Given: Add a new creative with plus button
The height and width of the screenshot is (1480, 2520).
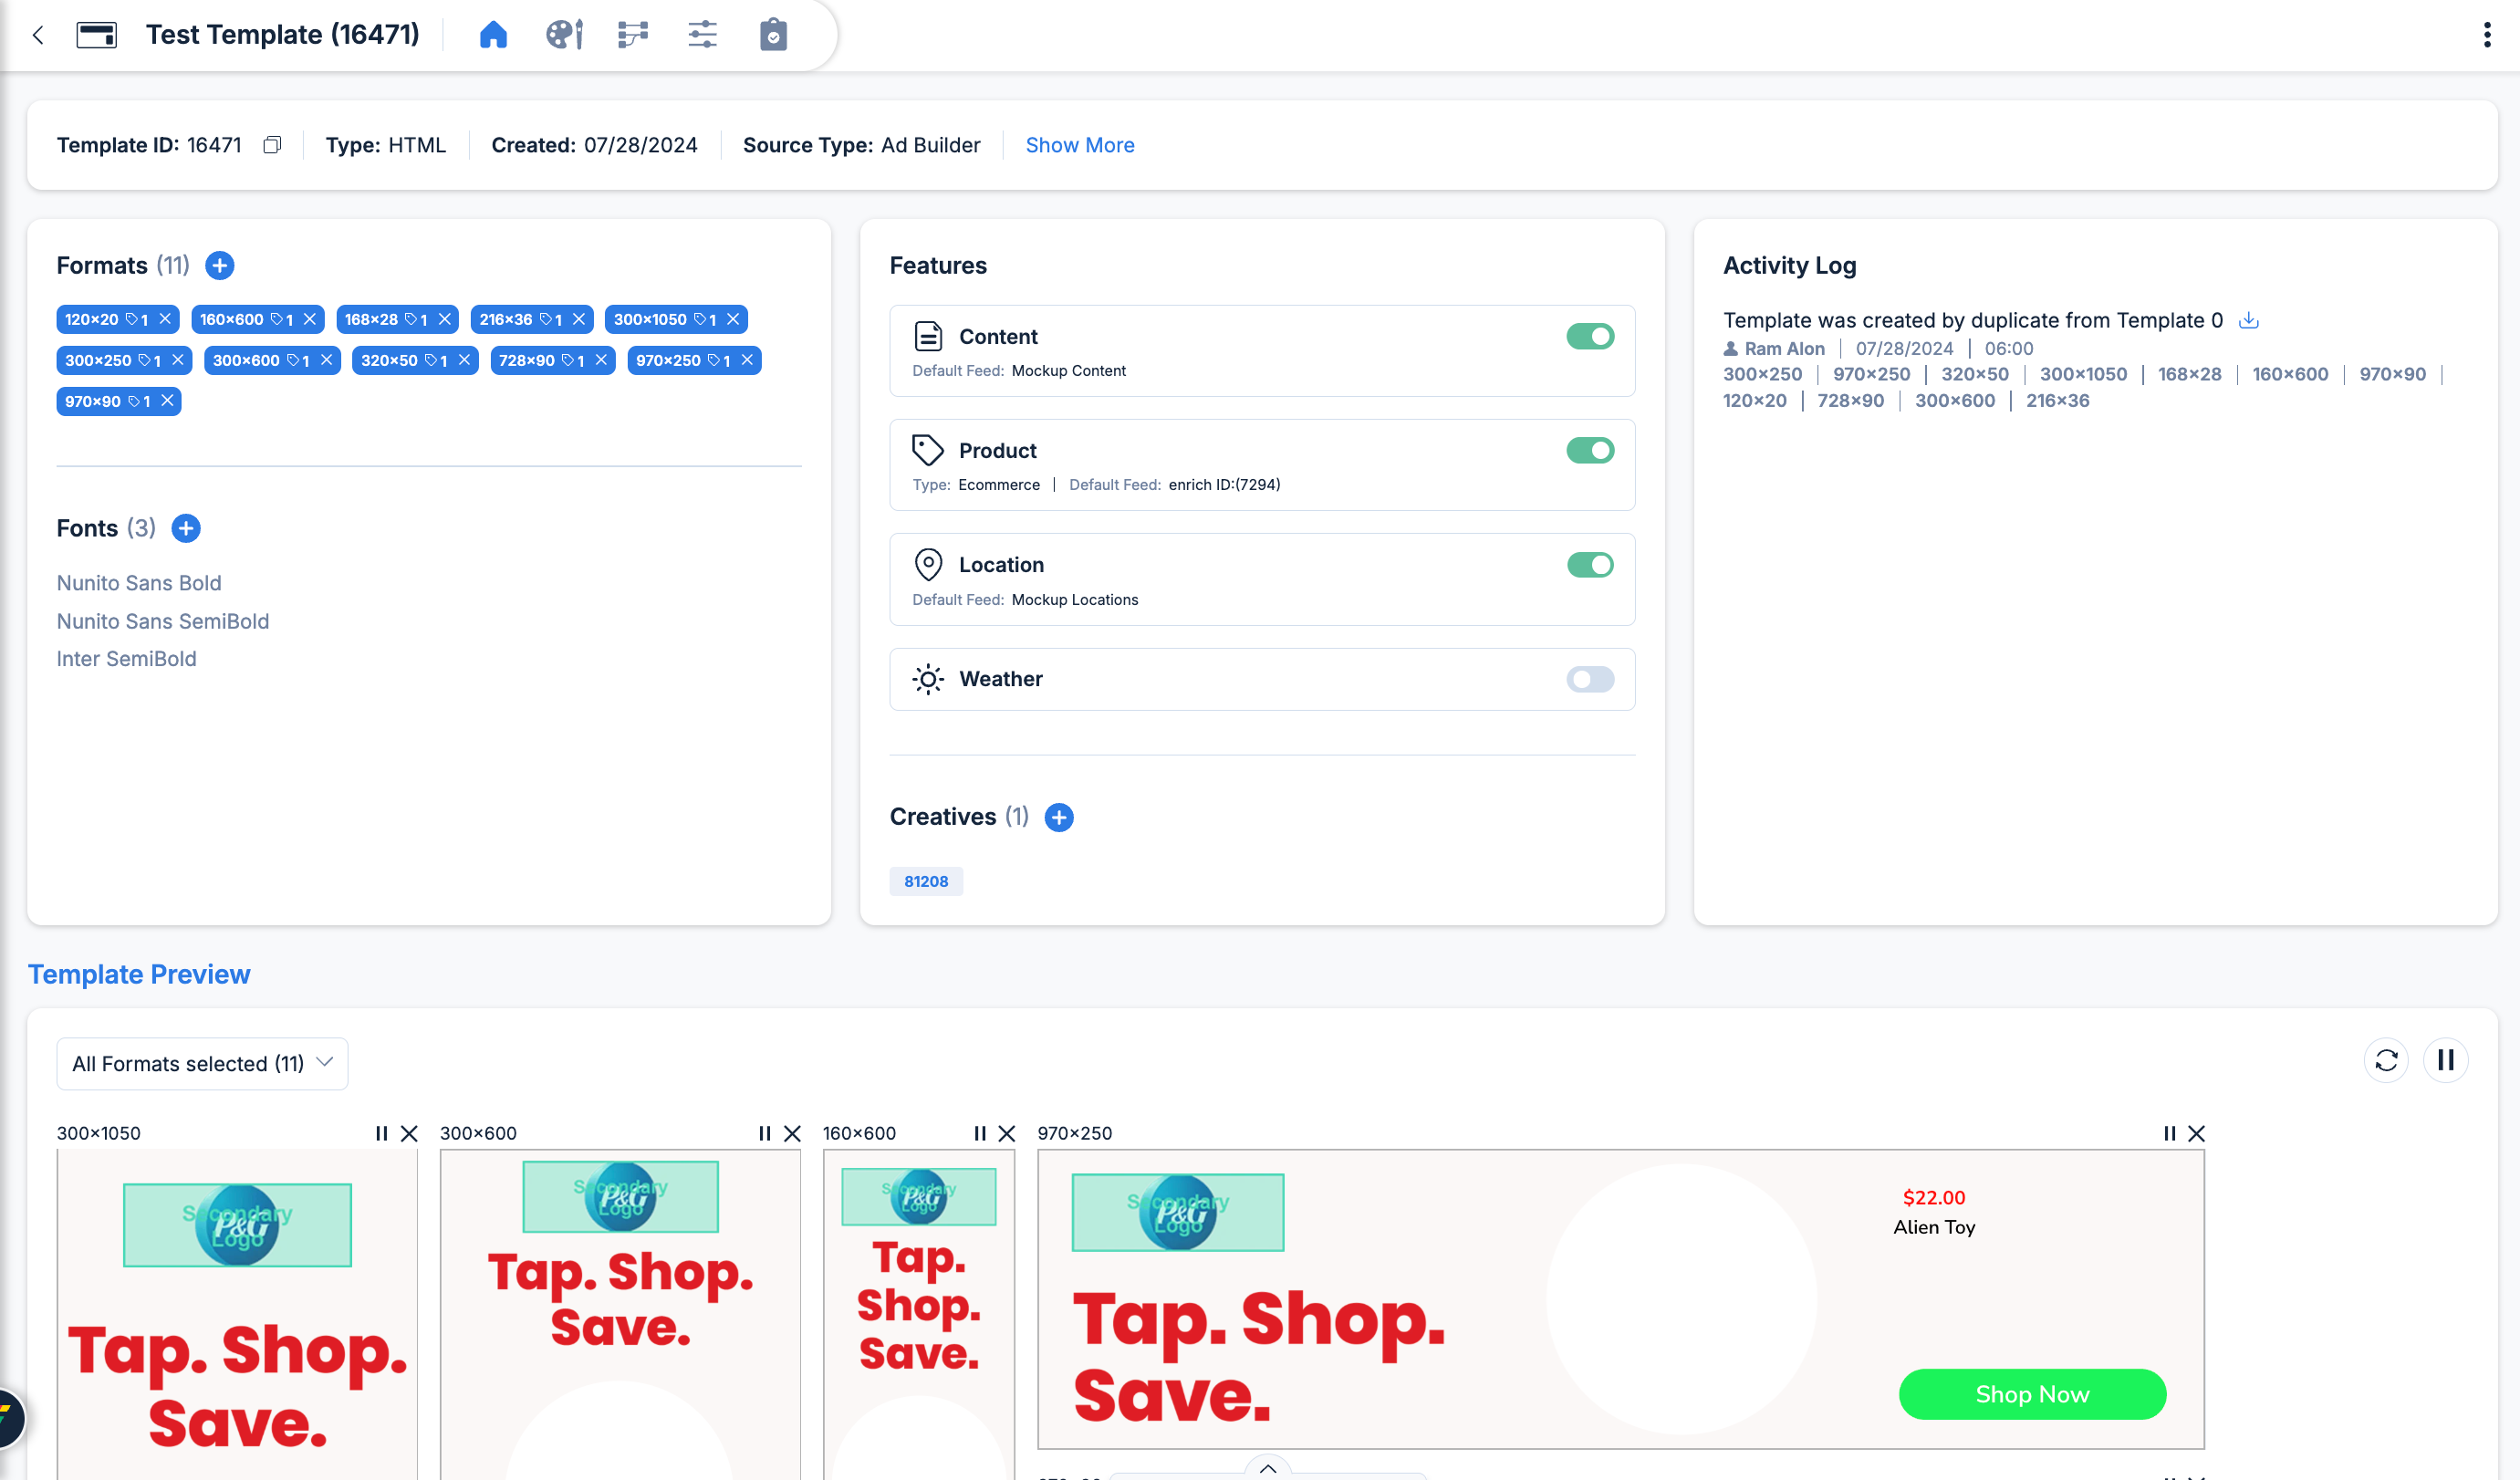Looking at the screenshot, I should 1059,817.
